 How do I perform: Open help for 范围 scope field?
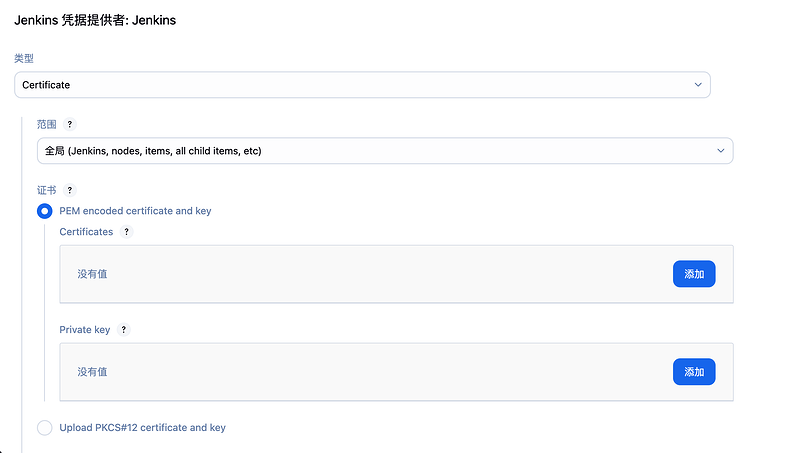coord(70,124)
